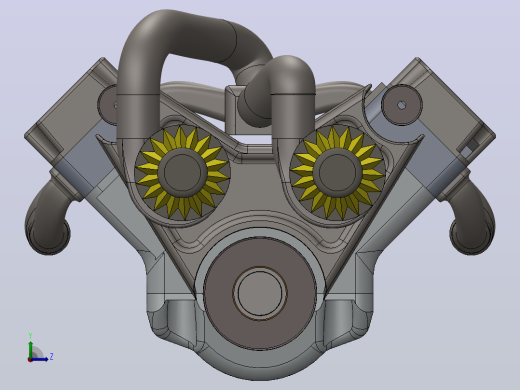This screenshot has width=520, height=390.
Task: Click the green Y axis label
Action: coord(30,335)
